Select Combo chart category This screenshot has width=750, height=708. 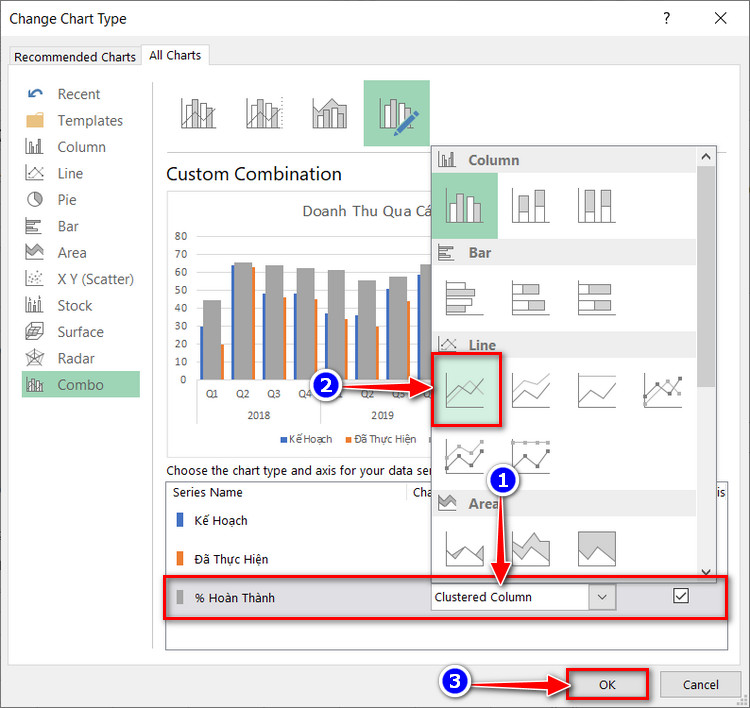(x=81, y=385)
